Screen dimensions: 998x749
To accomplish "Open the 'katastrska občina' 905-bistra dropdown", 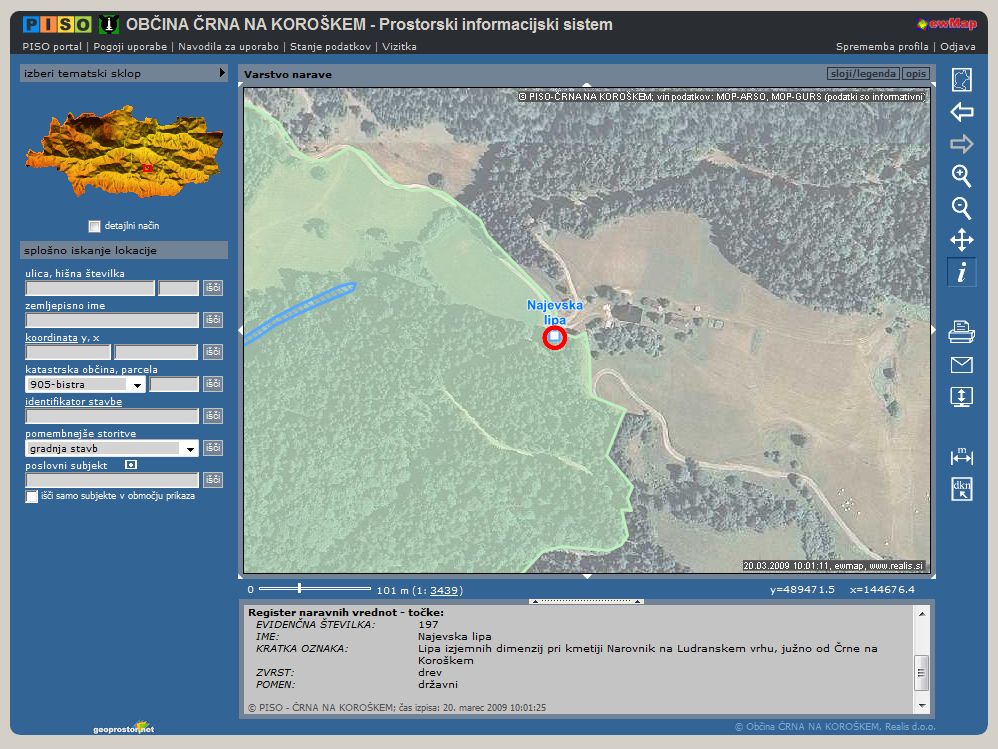I will point(136,384).
